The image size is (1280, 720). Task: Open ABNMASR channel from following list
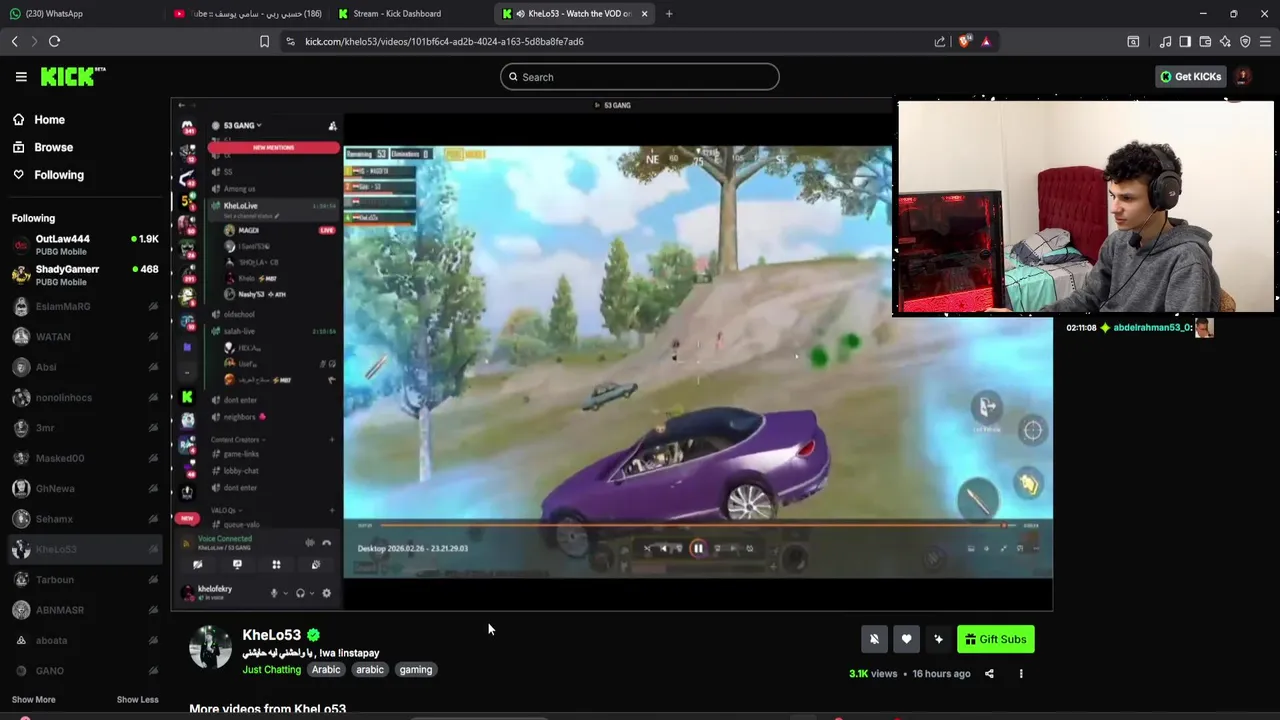tap(84, 610)
